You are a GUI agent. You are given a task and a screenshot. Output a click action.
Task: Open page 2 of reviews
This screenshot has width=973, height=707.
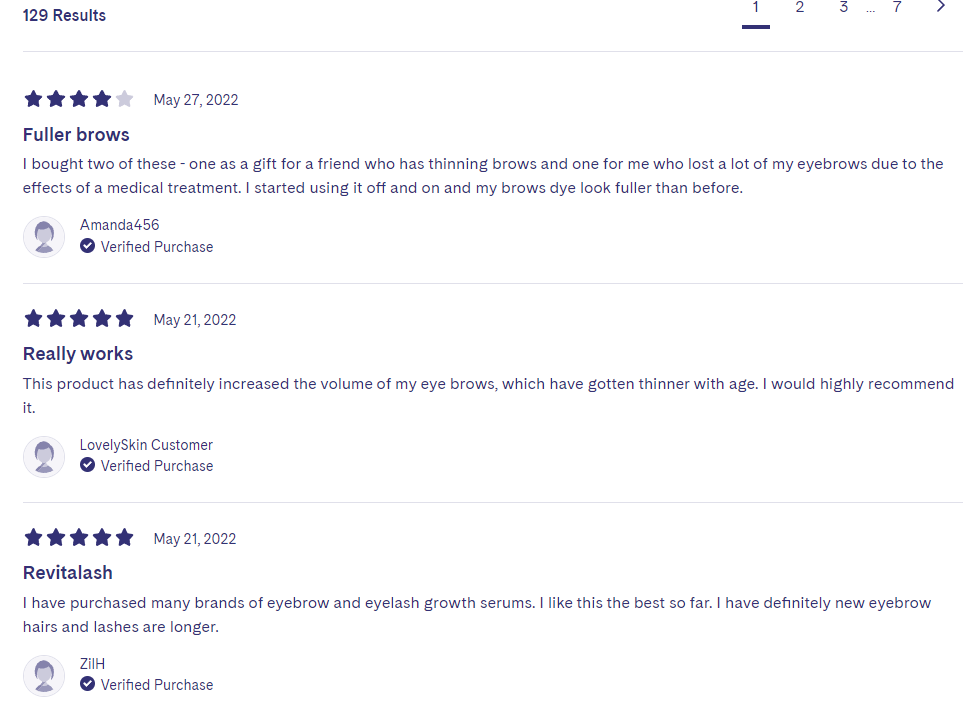pos(799,7)
